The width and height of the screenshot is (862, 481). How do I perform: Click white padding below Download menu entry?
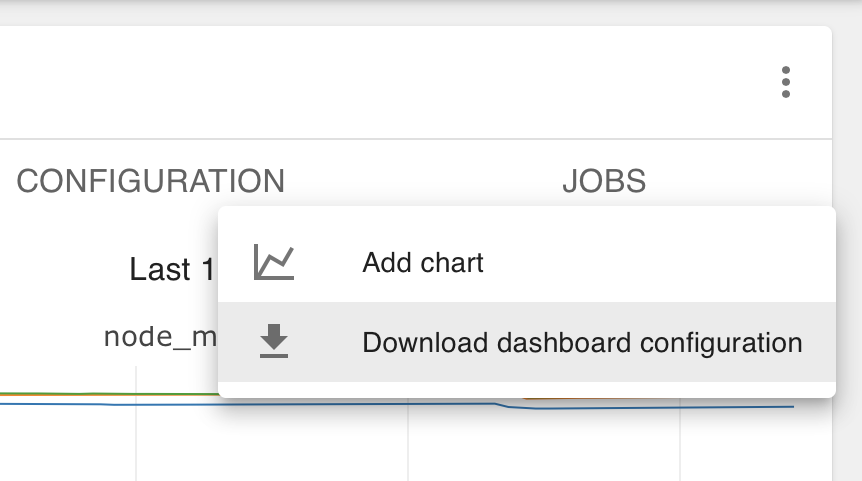(x=527, y=389)
